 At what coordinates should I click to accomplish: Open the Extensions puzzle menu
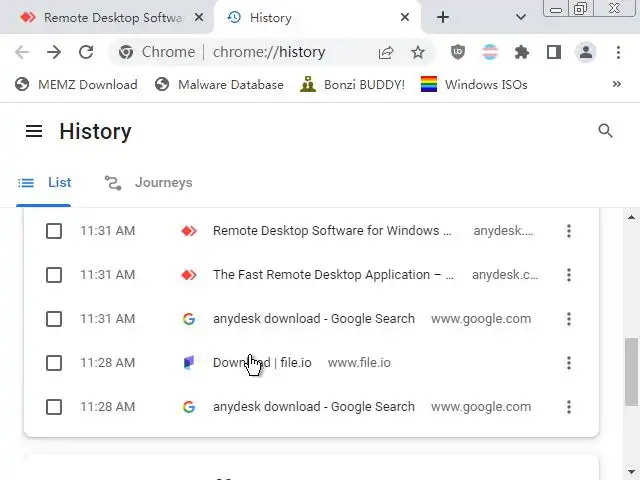pos(522,52)
